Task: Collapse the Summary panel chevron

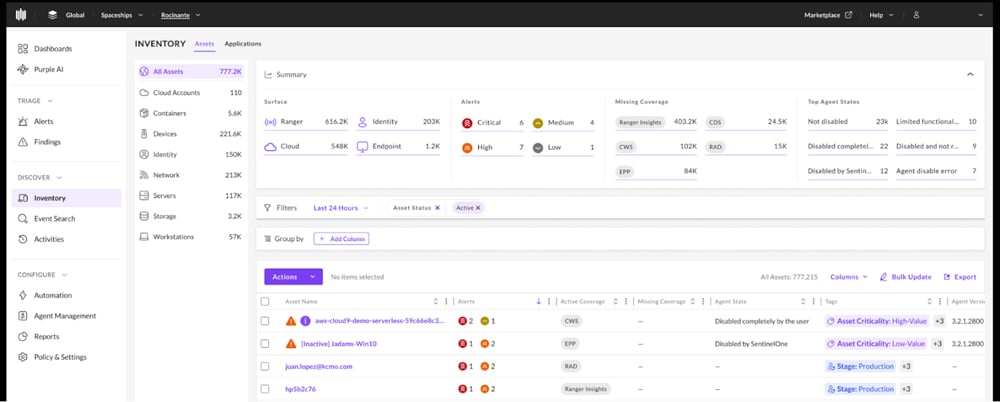Action: coord(969,74)
